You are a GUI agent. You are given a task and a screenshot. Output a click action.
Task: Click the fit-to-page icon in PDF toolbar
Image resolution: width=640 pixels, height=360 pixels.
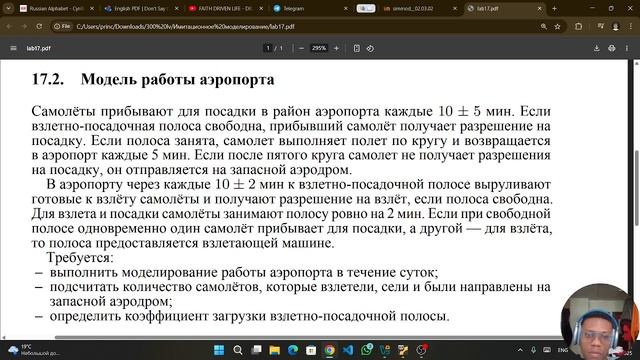[x=357, y=48]
